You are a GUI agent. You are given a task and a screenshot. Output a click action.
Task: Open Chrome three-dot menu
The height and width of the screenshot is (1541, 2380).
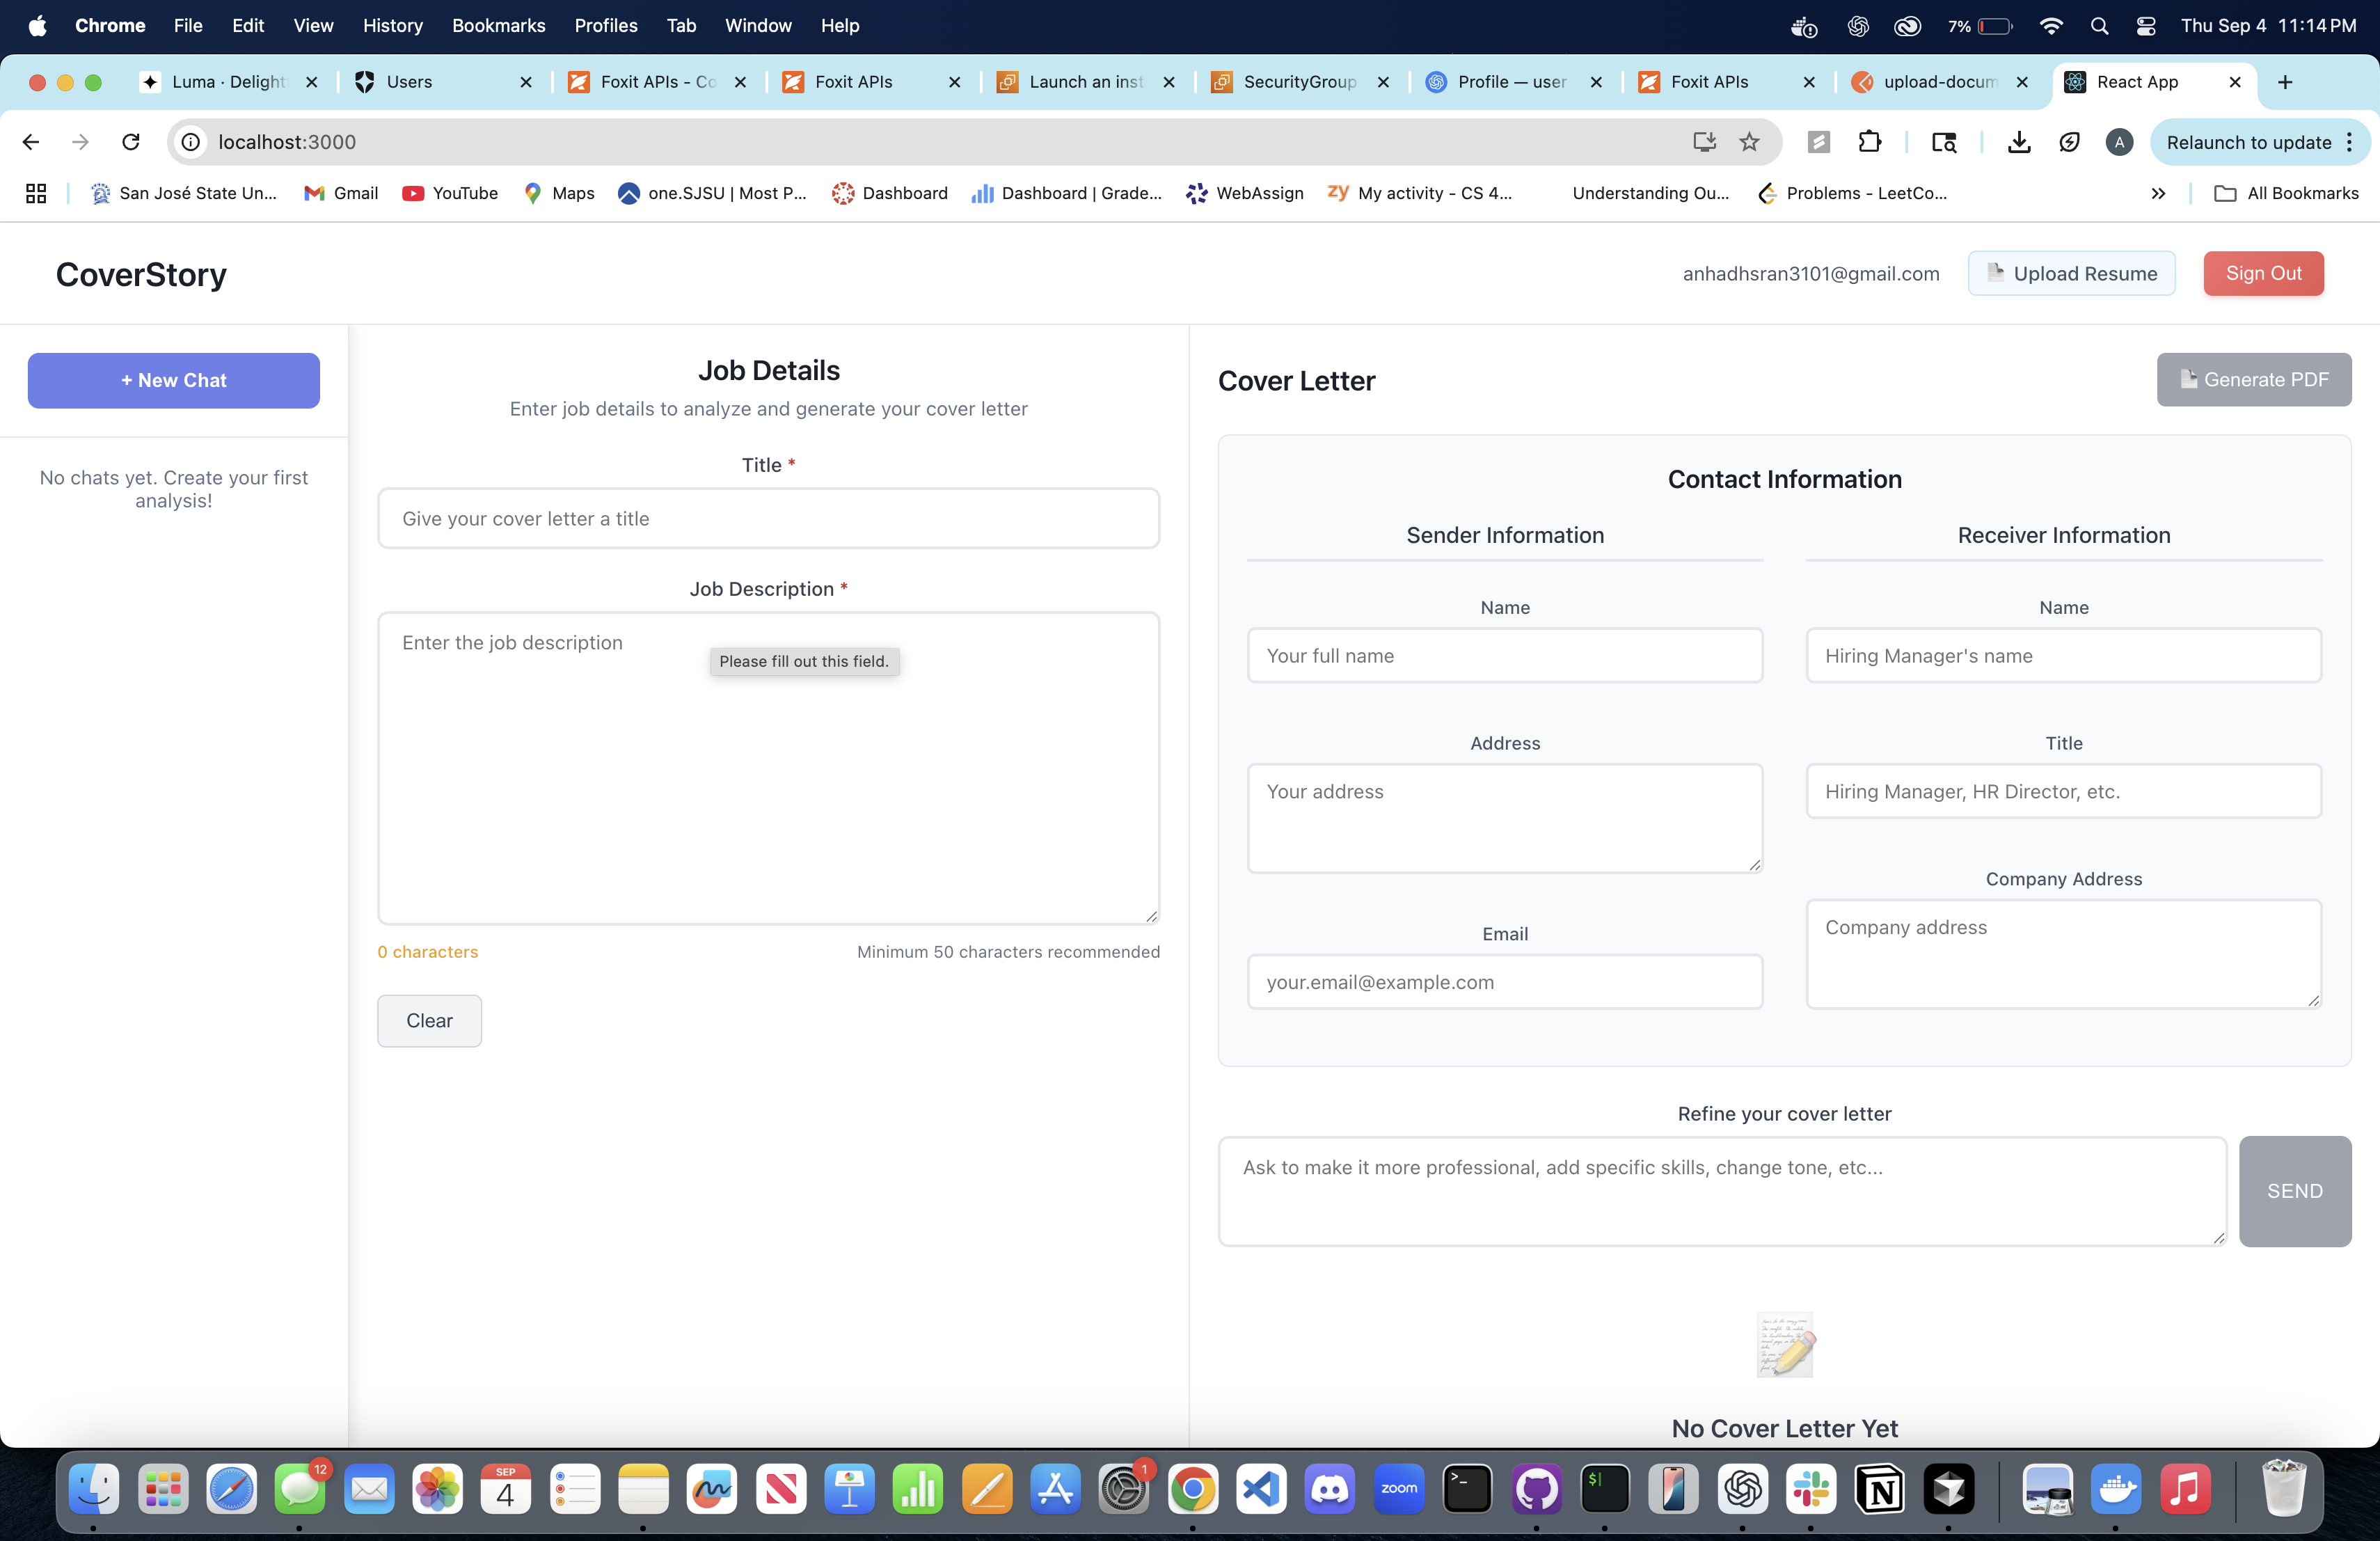click(x=2350, y=142)
